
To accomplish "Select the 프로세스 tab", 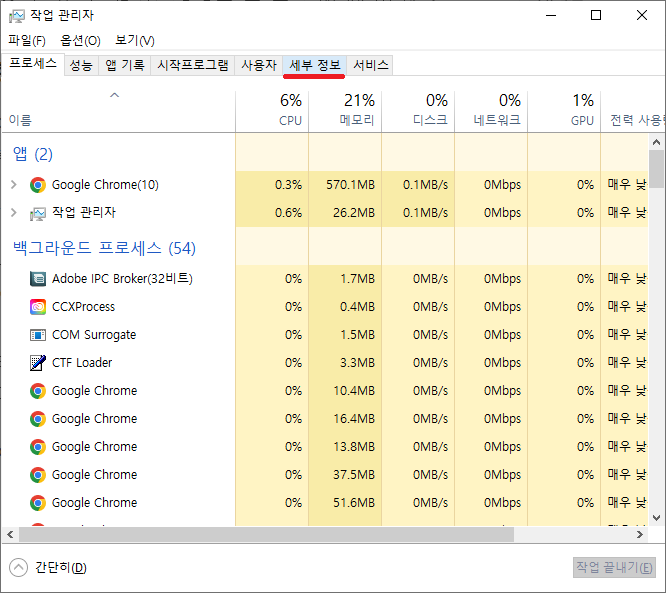I will (x=33, y=64).
